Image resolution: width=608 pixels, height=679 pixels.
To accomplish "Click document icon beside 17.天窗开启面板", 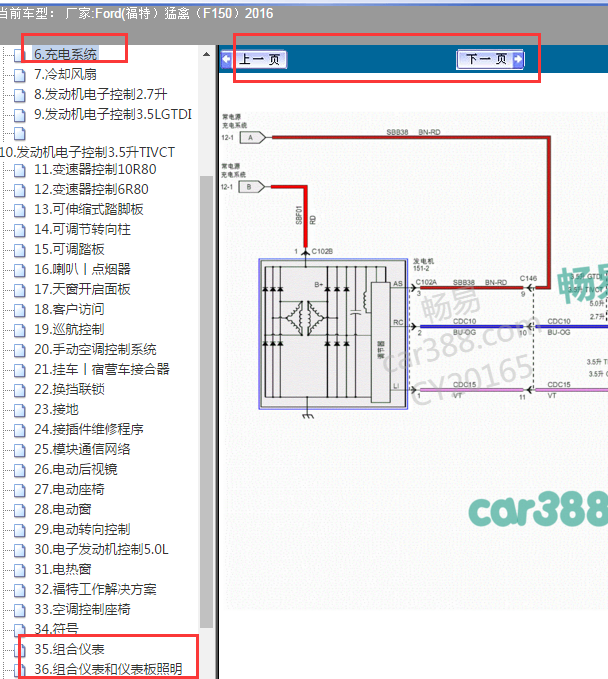I will [x=19, y=290].
